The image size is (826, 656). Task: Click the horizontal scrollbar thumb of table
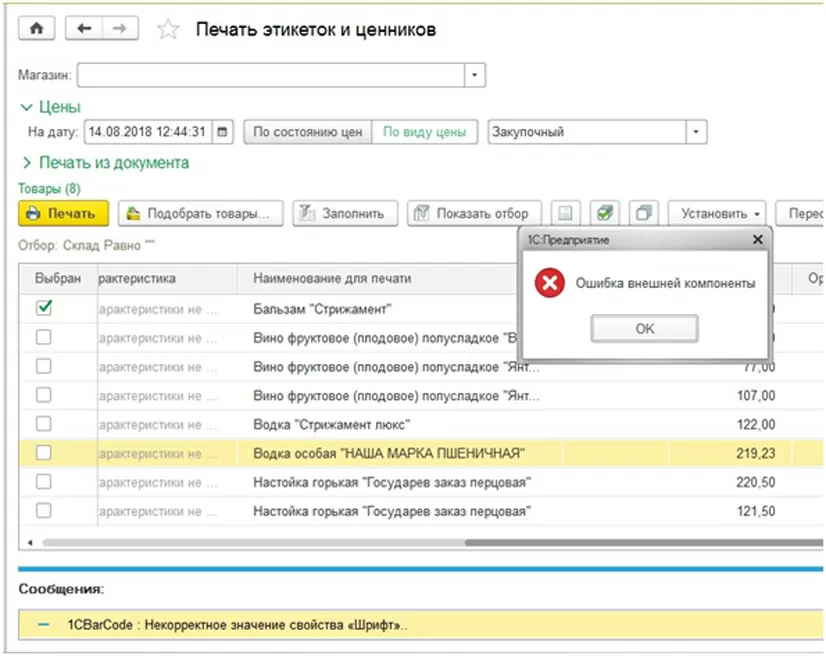[644, 542]
